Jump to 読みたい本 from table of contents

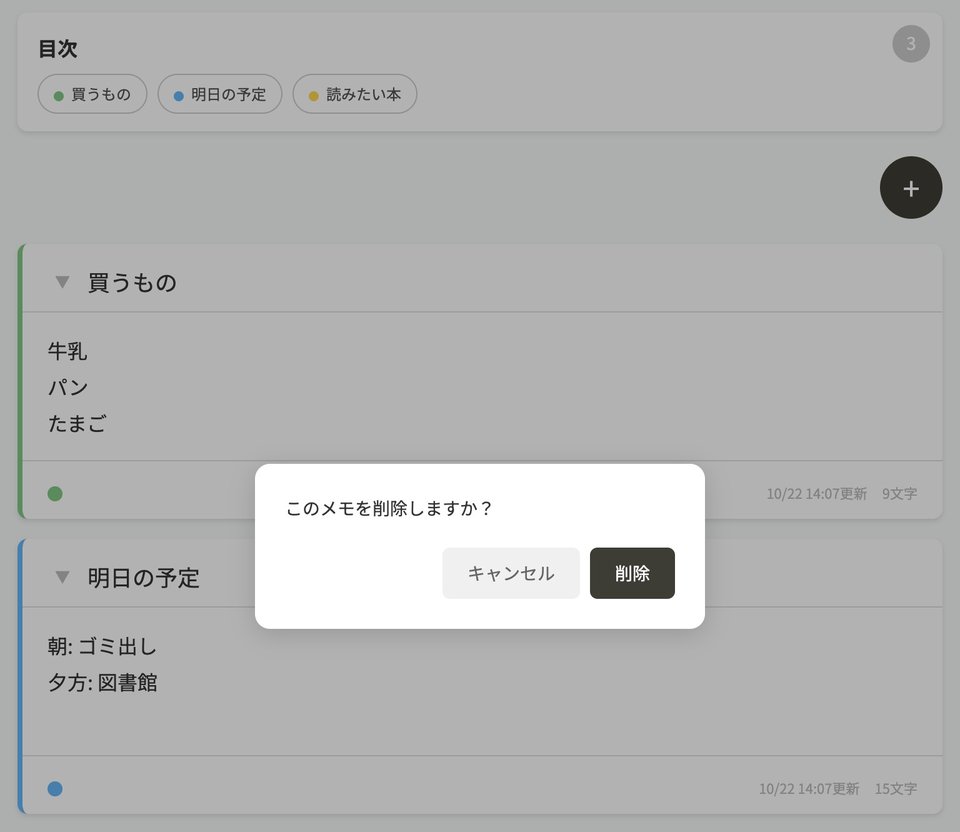pyautogui.click(x=354, y=94)
